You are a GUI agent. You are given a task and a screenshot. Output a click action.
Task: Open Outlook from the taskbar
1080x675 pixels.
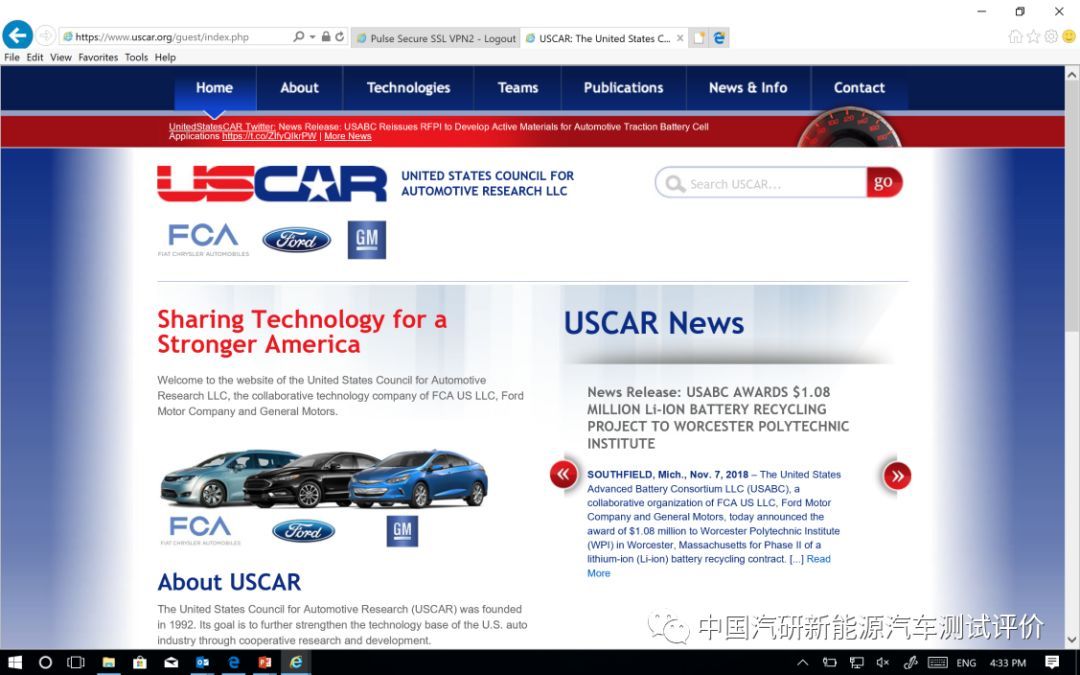(202, 662)
